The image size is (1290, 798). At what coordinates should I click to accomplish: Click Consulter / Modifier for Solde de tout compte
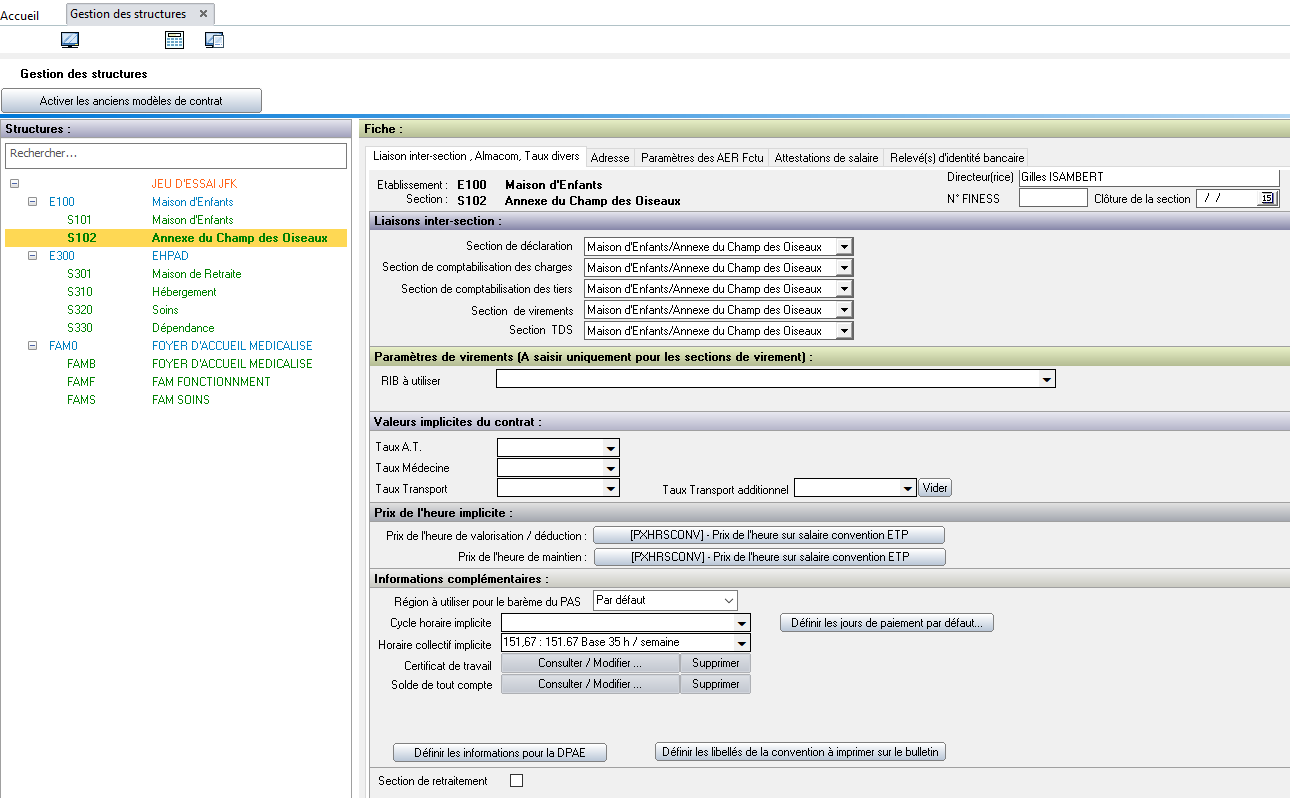point(590,684)
